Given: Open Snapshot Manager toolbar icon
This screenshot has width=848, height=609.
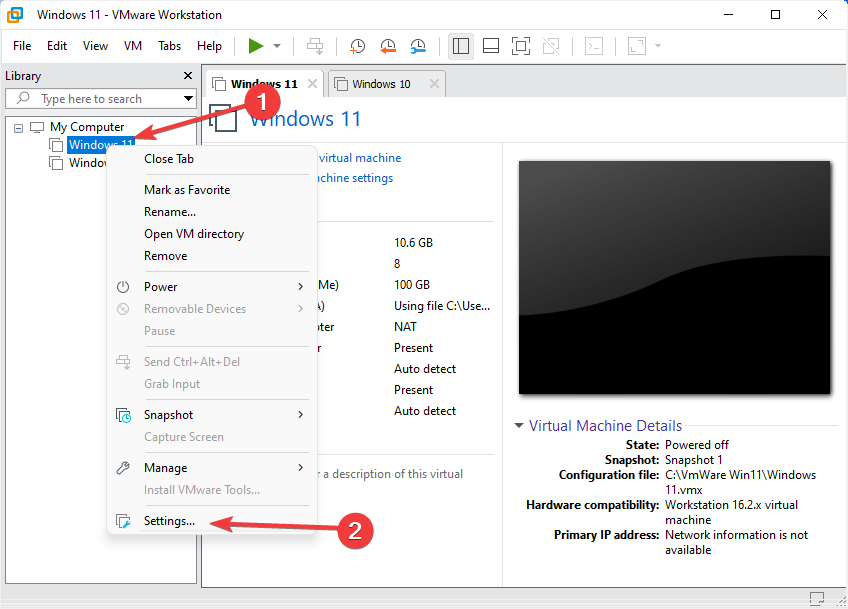Looking at the screenshot, I should [418, 46].
